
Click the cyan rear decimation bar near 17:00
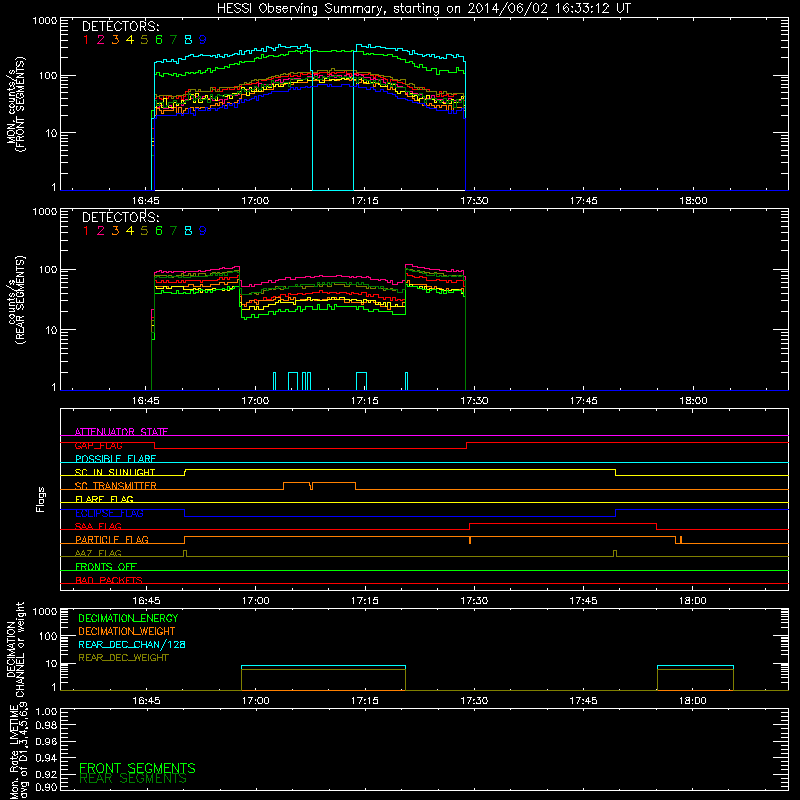(x=323, y=666)
